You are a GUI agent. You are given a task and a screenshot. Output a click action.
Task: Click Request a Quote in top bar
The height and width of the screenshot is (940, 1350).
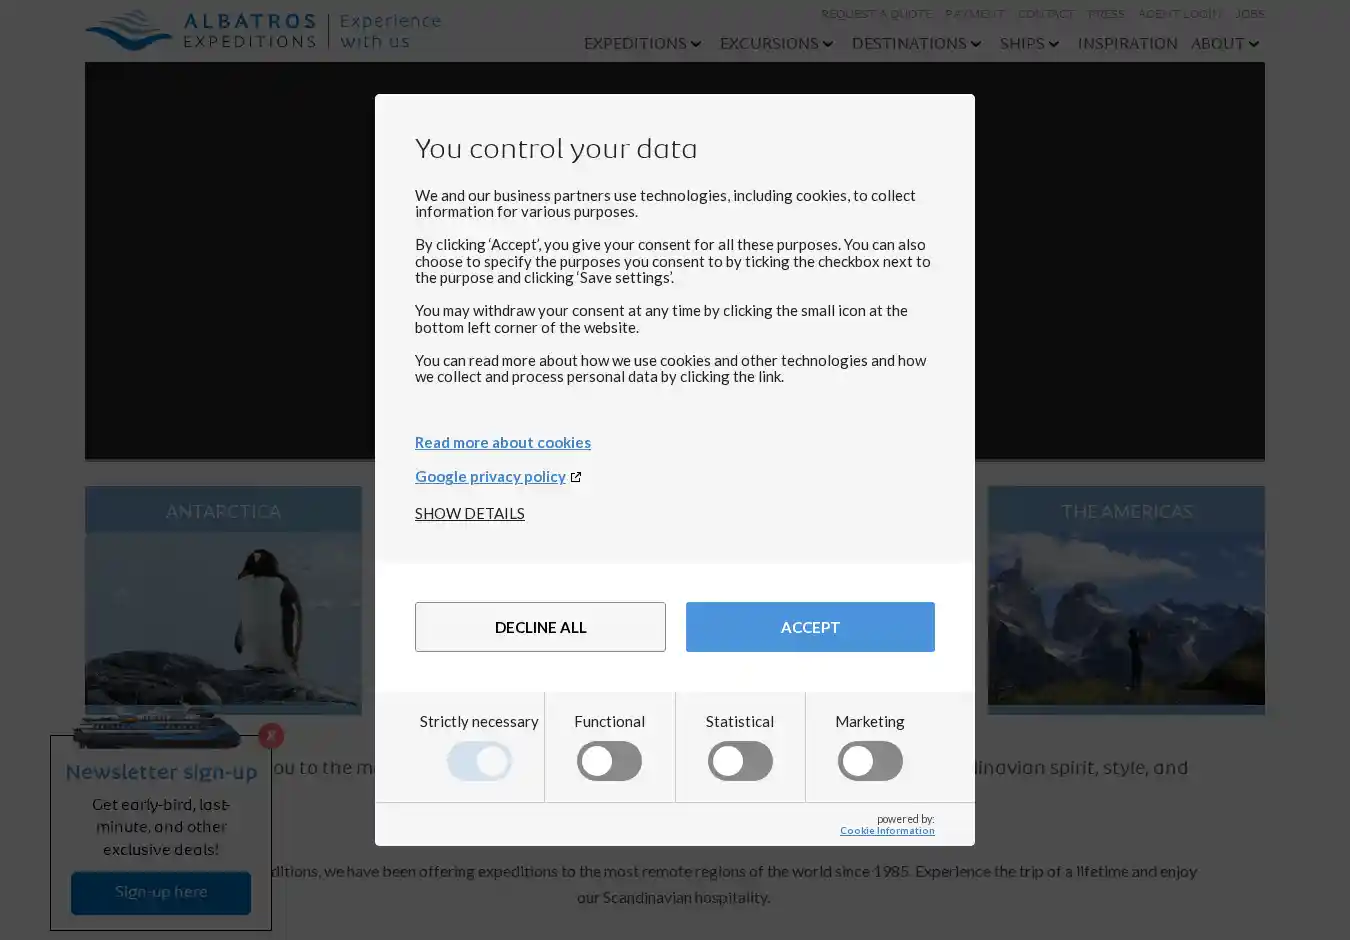coord(876,14)
